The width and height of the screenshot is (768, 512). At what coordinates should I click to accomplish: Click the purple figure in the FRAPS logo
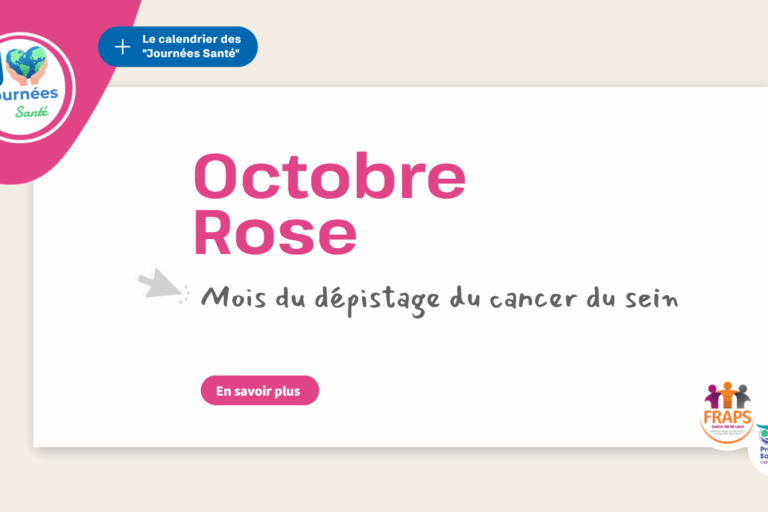point(713,395)
